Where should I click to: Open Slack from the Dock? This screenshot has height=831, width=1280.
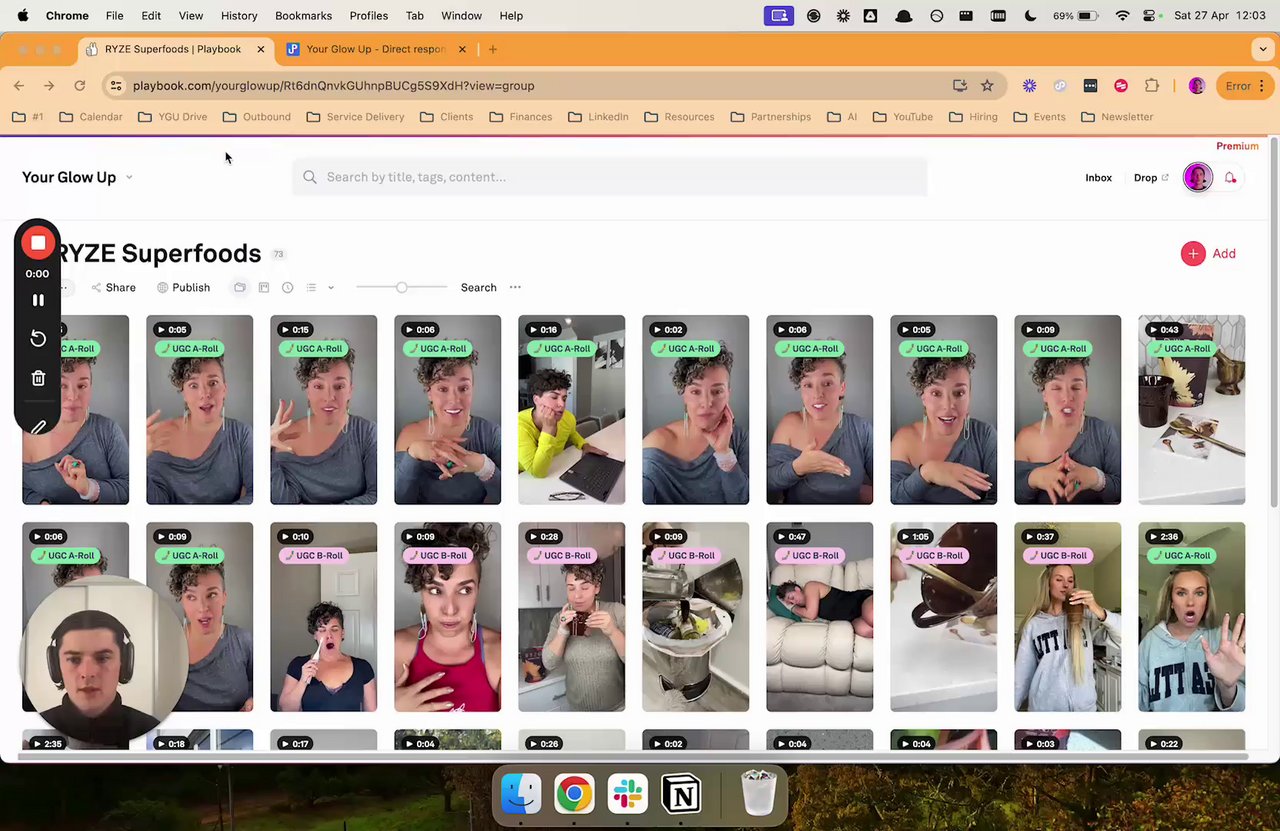click(628, 795)
